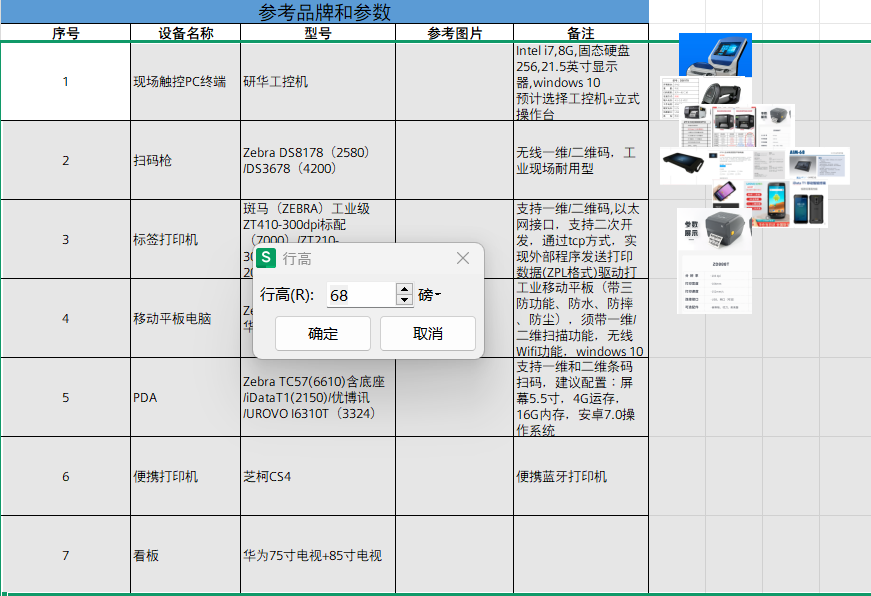Select the cell 移动平板电脑
Image resolution: width=871 pixels, height=596 pixels.
(186, 318)
